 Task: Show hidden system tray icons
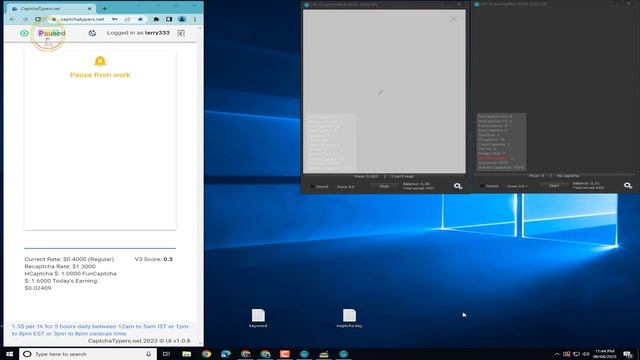pyautogui.click(x=557, y=354)
